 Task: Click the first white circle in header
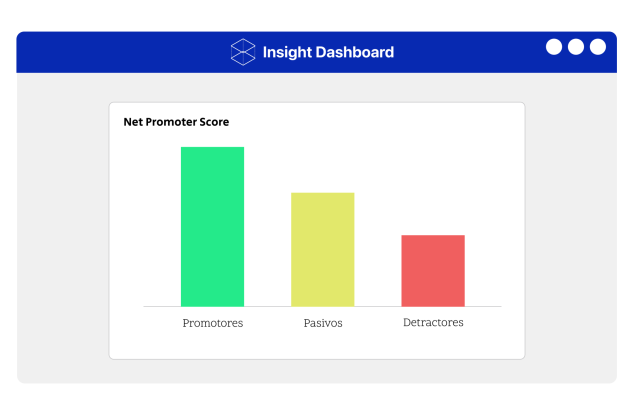[x=554, y=47]
